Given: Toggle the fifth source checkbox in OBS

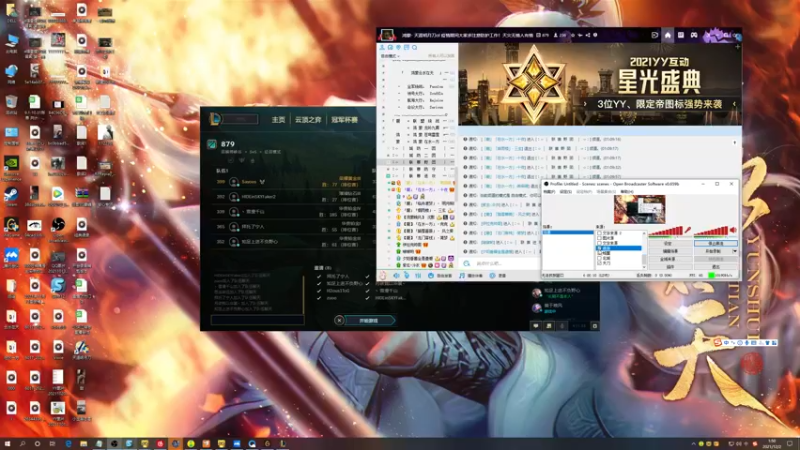Looking at the screenshot, I should pos(599,253).
